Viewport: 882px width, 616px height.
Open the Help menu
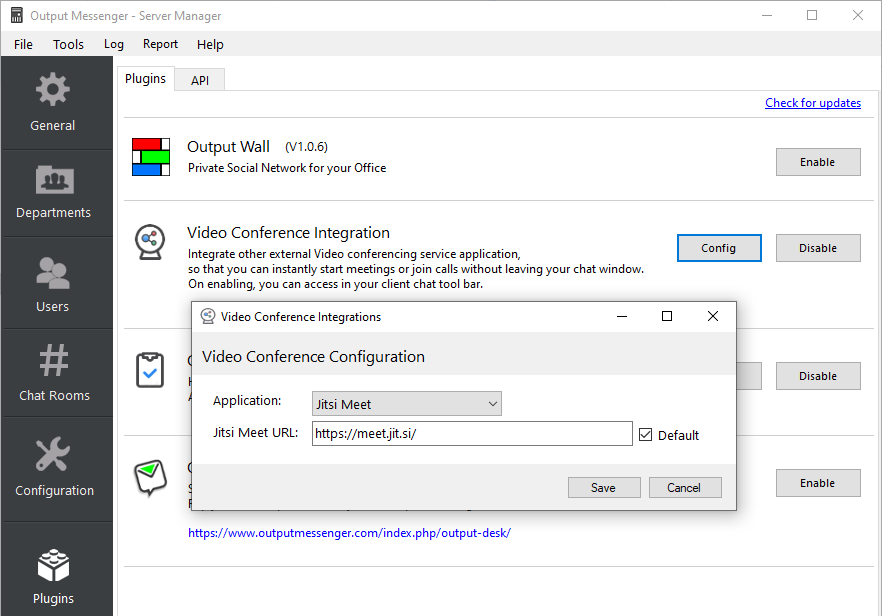point(210,44)
